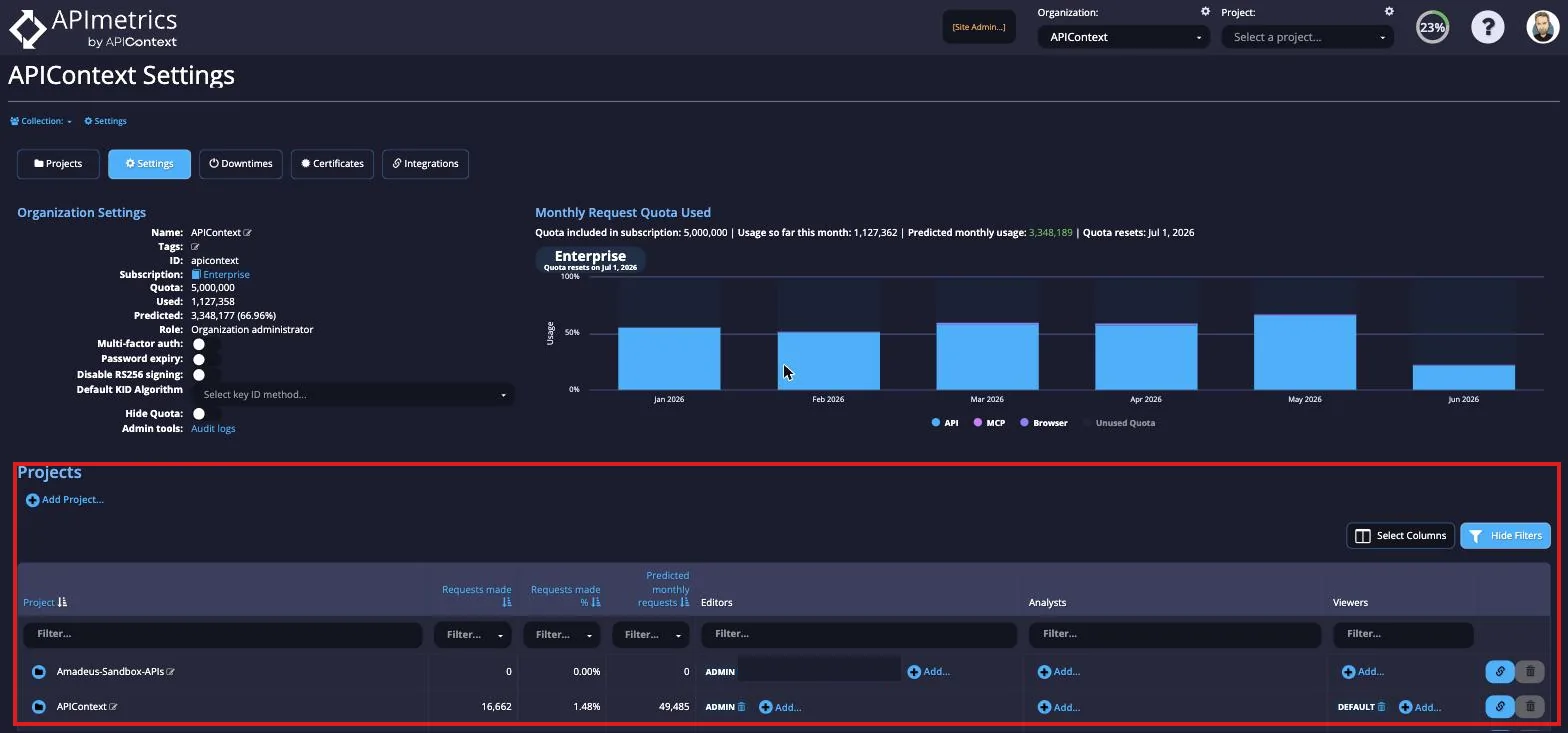Open the Audit logs link

coord(213,429)
